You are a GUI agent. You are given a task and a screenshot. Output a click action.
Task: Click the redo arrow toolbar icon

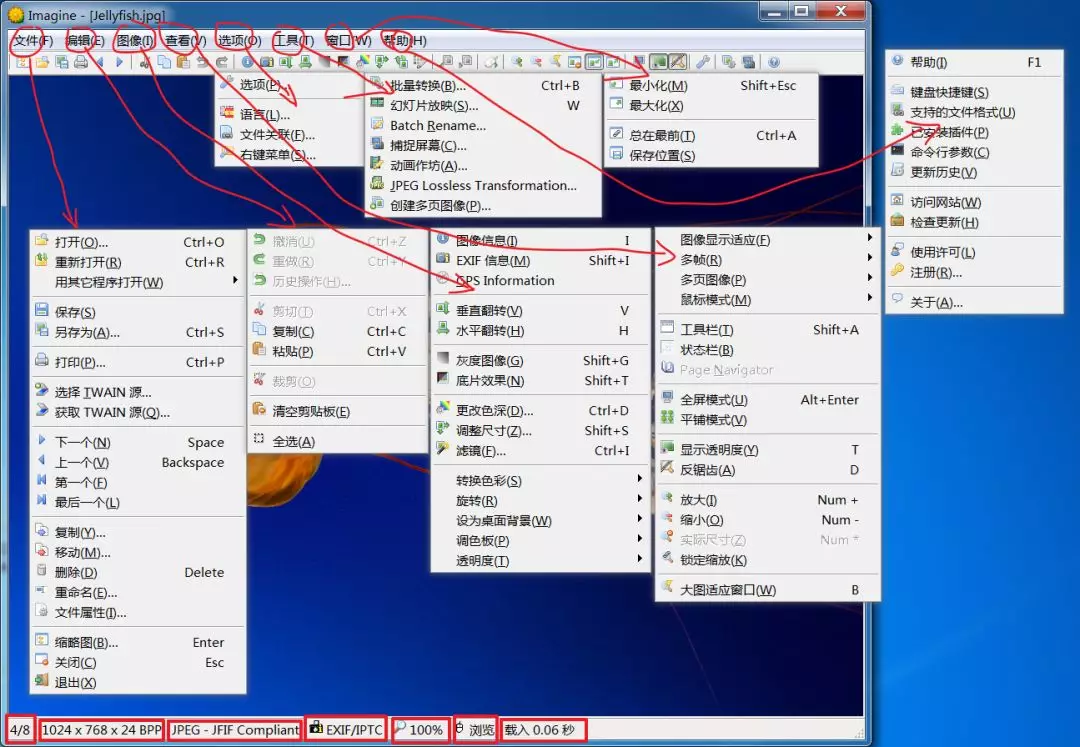click(222, 63)
